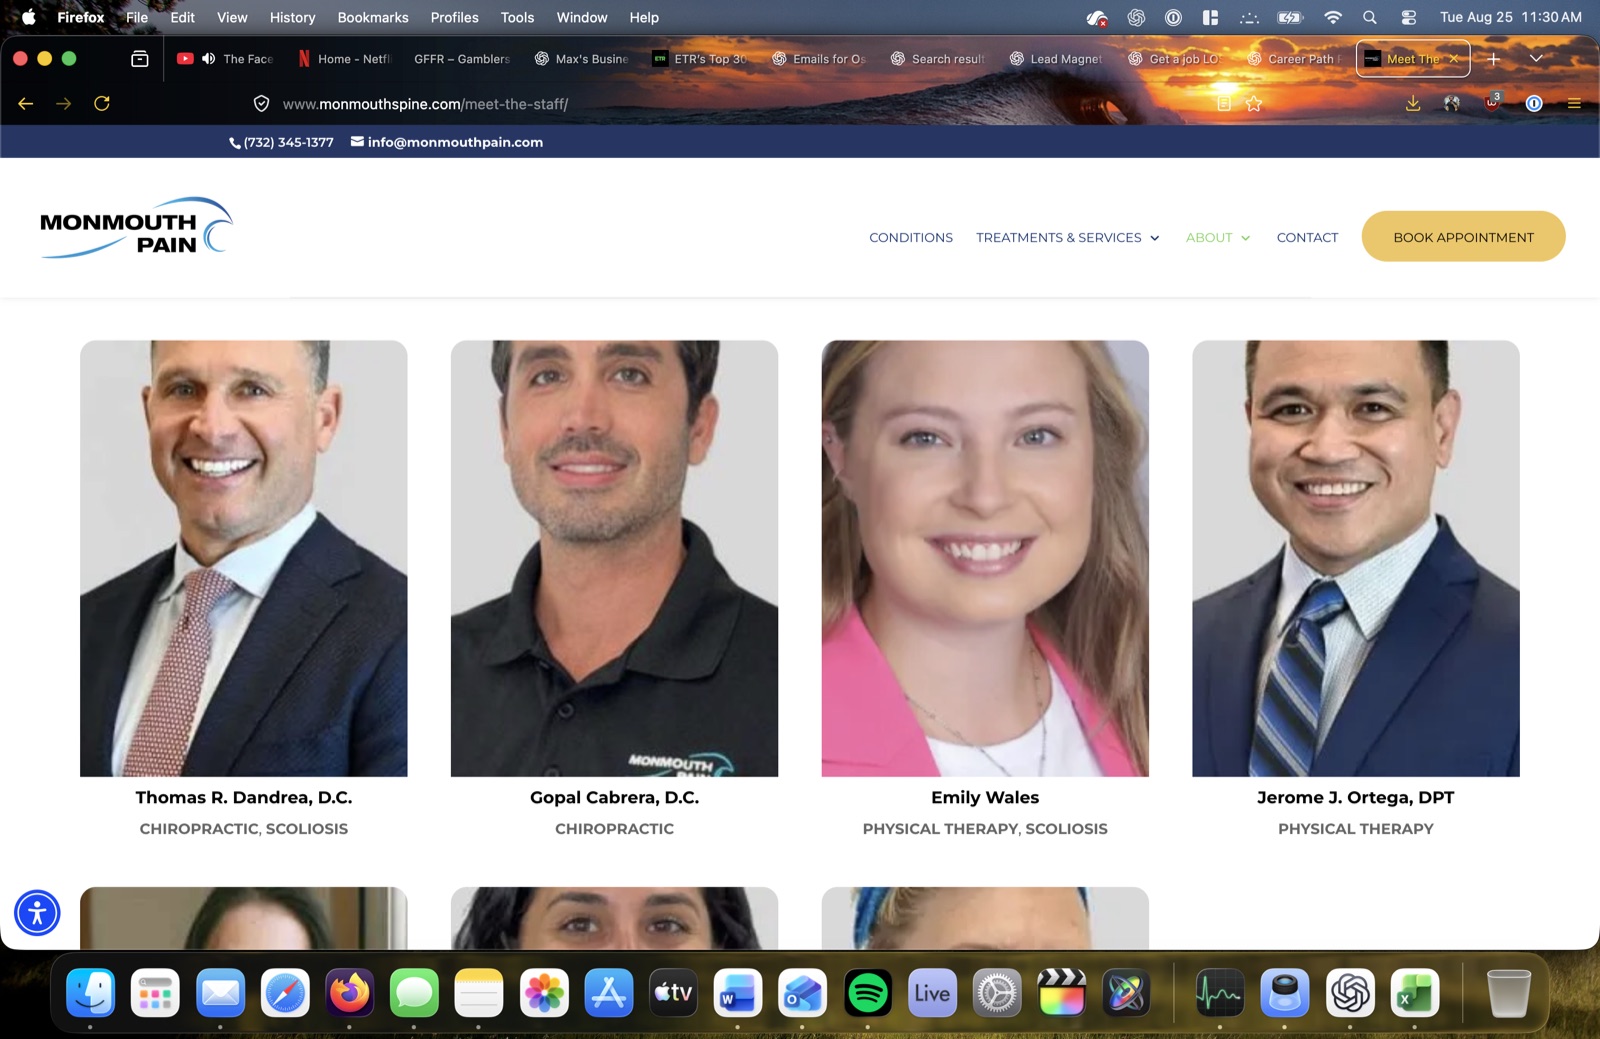This screenshot has height=1039, width=1600.
Task: Open the Bookmarks menu
Action: (373, 17)
